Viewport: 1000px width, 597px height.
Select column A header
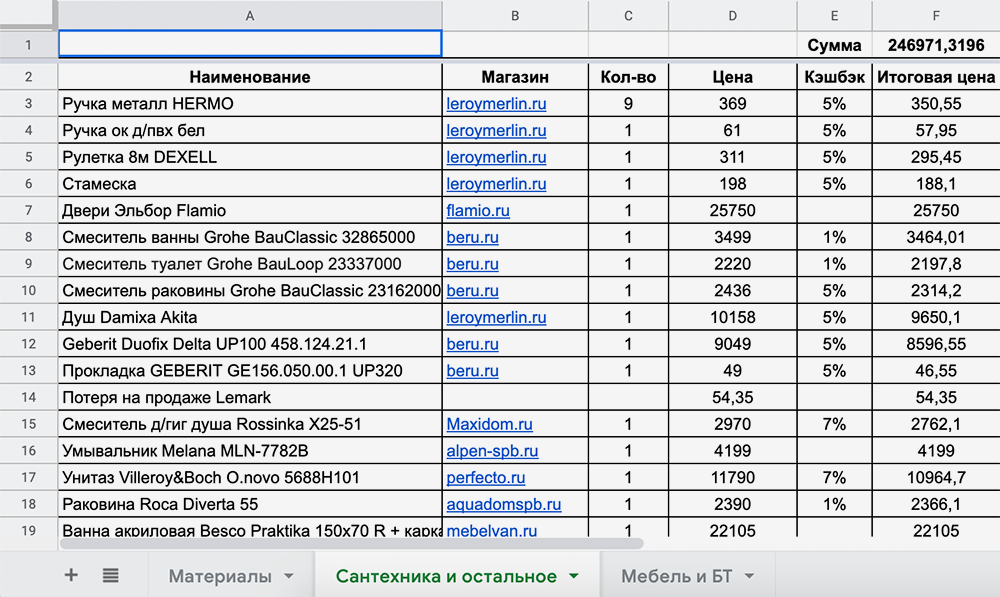click(250, 15)
